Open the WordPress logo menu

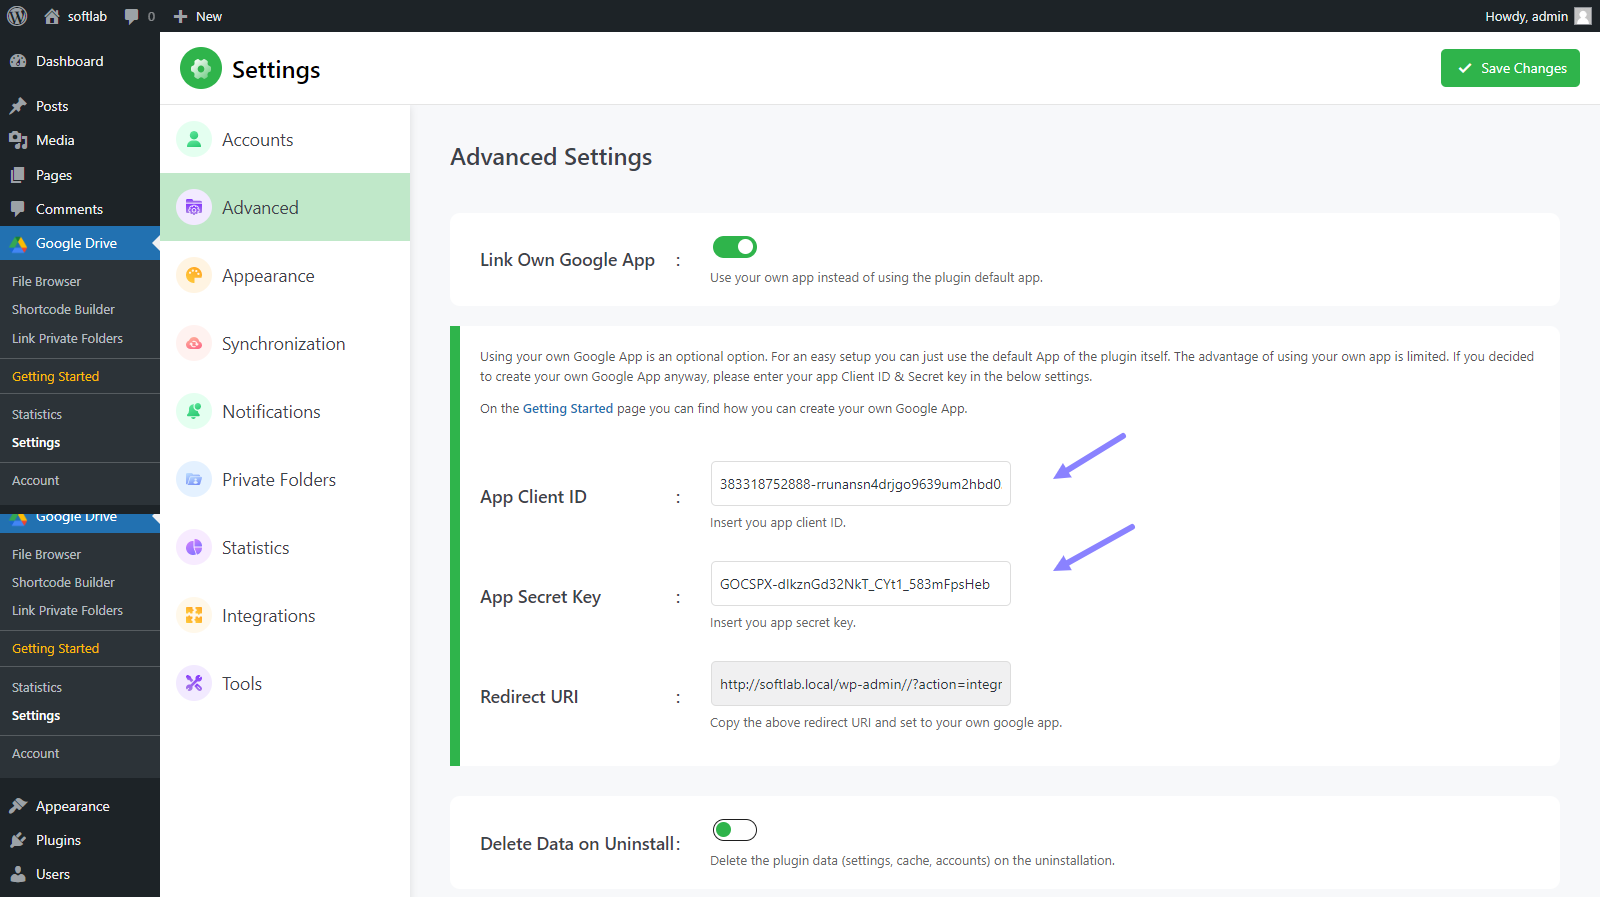pyautogui.click(x=17, y=16)
